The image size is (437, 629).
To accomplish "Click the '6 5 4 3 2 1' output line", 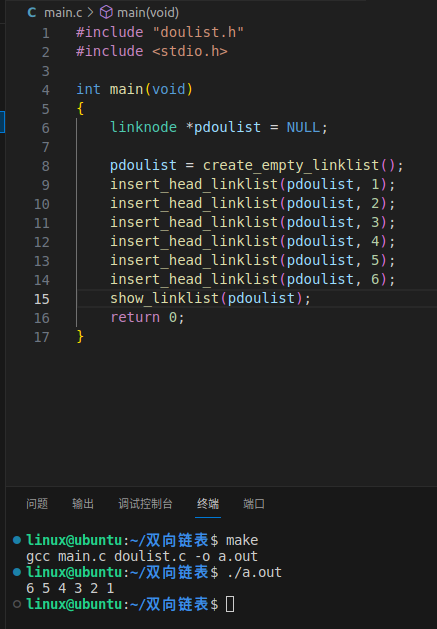I will pyautogui.click(x=70, y=588).
